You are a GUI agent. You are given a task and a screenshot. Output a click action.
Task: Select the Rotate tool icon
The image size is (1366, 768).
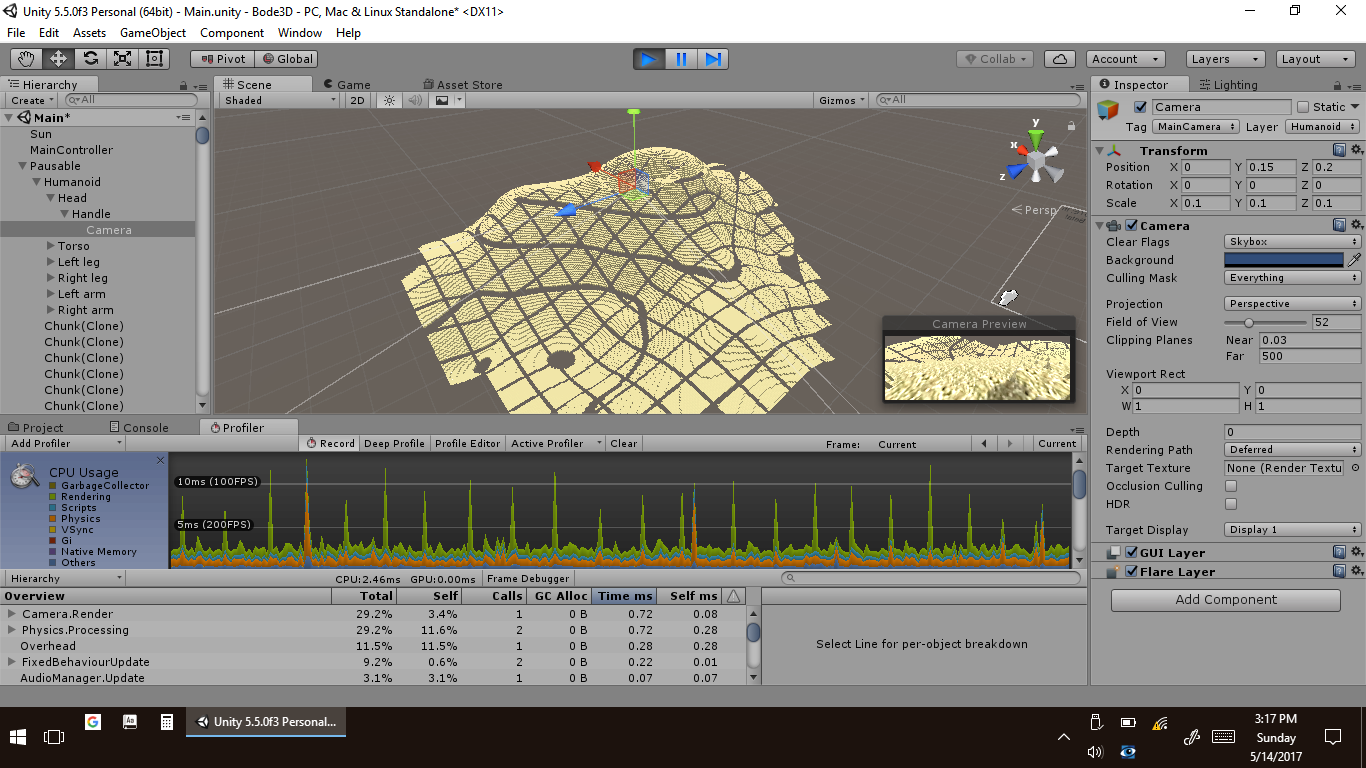pos(90,59)
